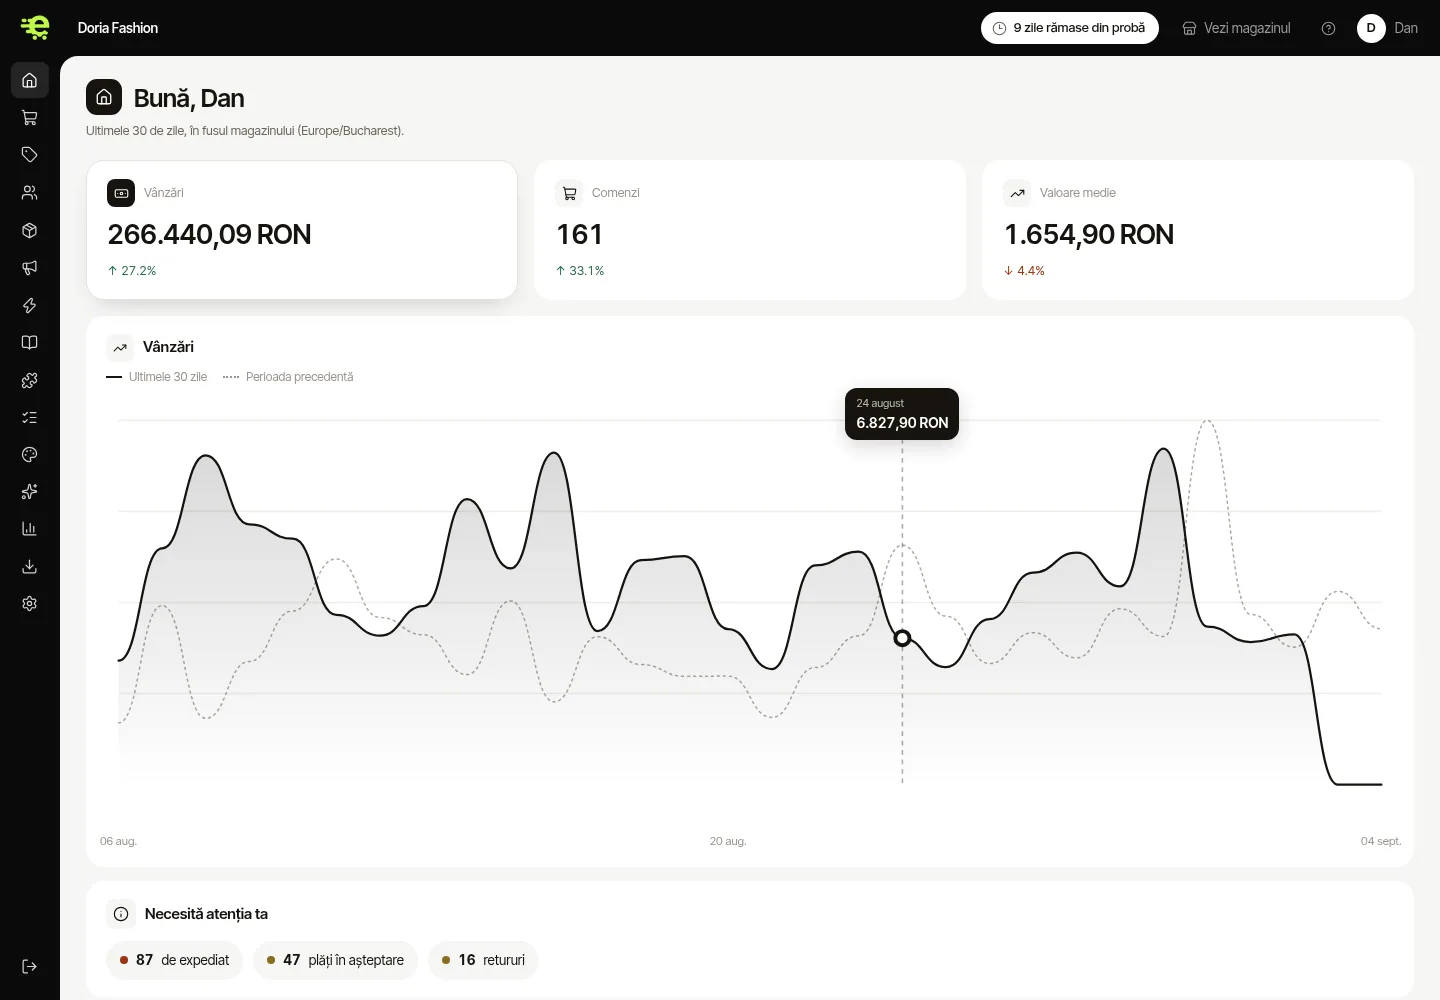Viewport: 1440px width, 1000px height.
Task: Select the Comenzi summary card
Action: click(x=750, y=230)
